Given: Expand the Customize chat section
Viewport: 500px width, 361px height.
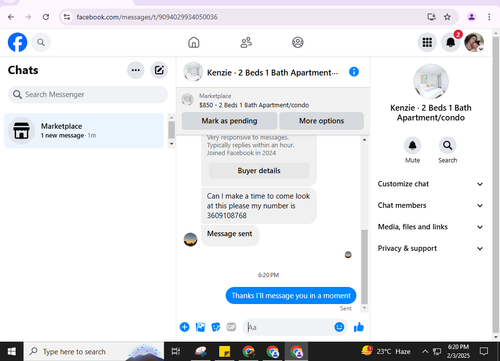Looking at the screenshot, I should (x=430, y=184).
